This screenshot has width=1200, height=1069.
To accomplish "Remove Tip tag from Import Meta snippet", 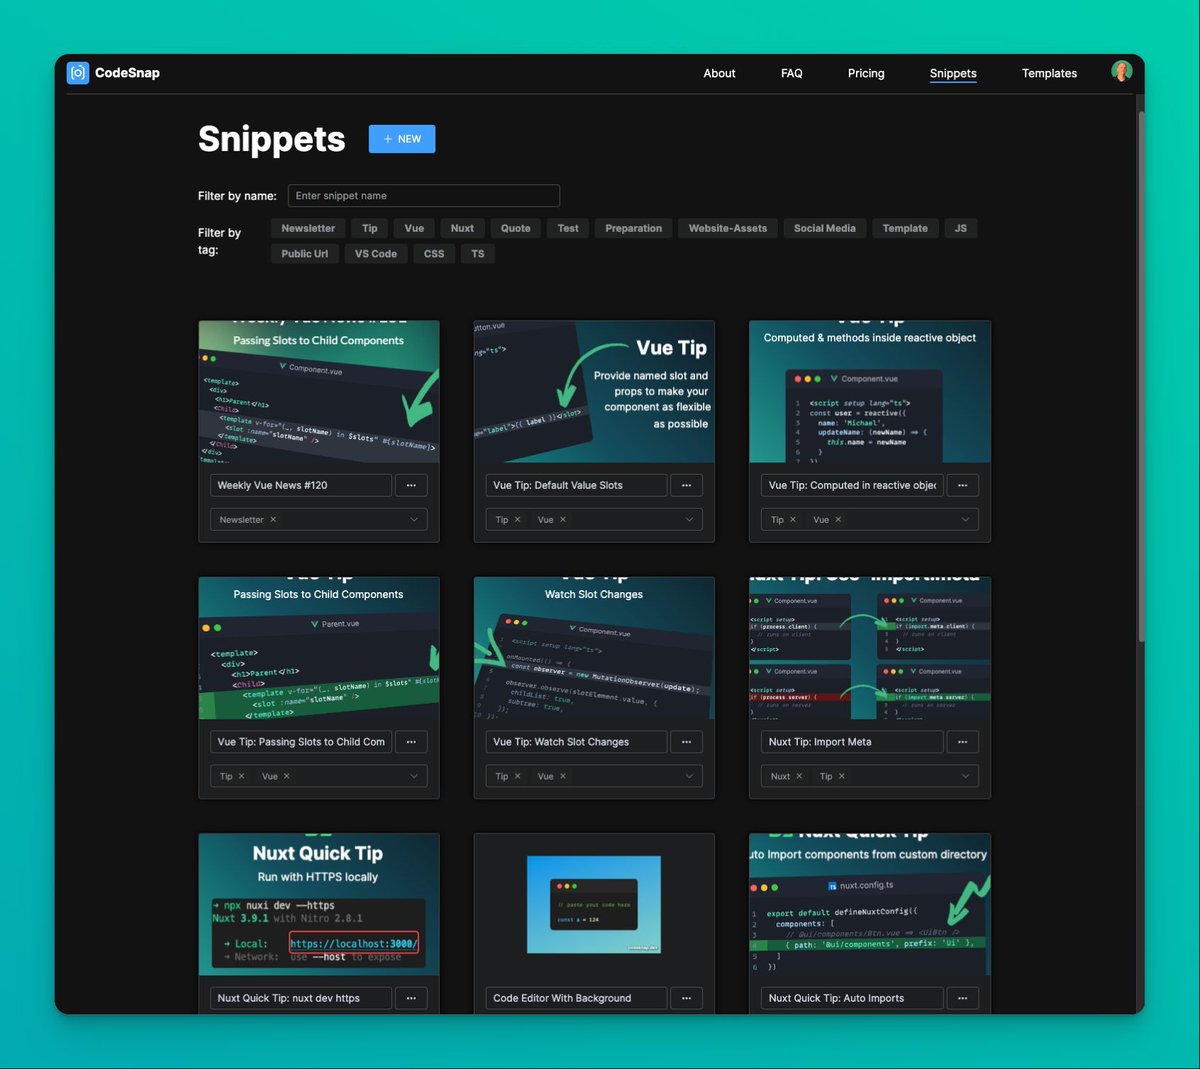I will click(842, 776).
